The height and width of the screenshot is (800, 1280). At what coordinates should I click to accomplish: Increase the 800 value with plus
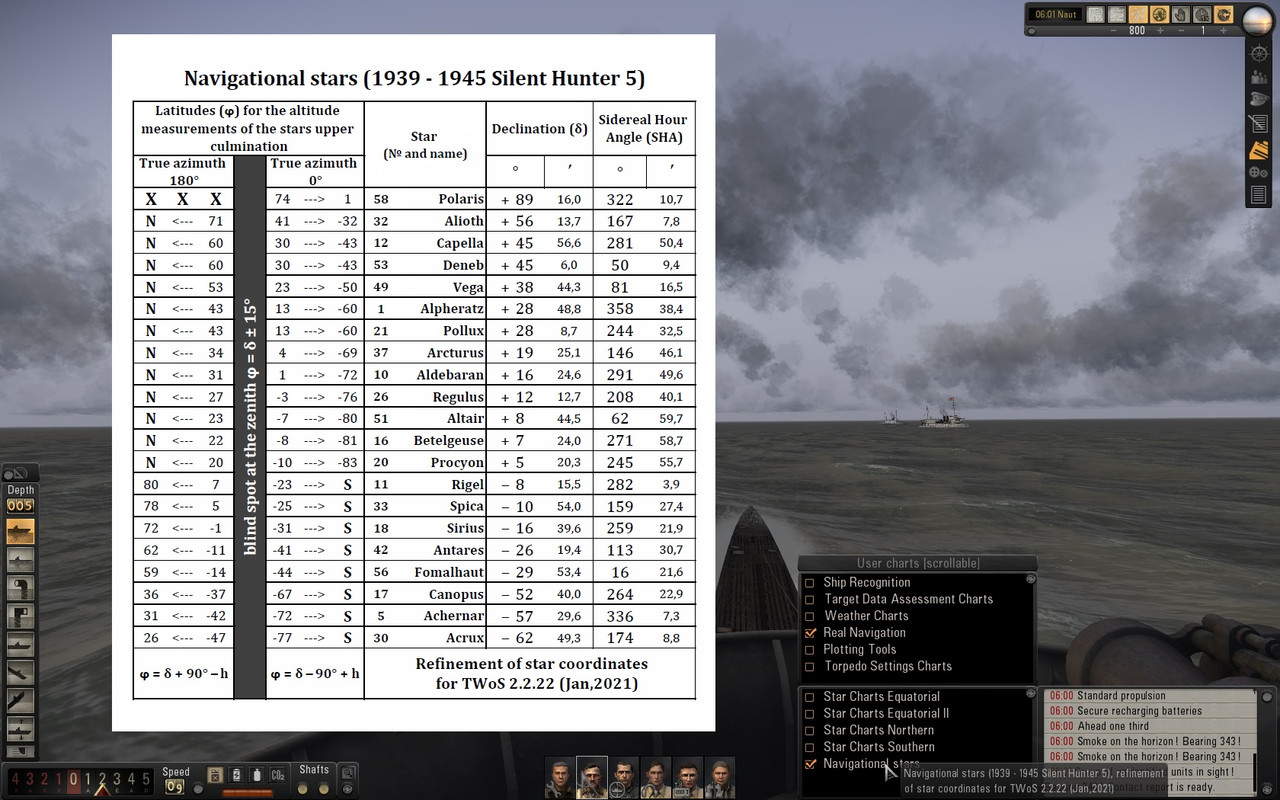1160,31
